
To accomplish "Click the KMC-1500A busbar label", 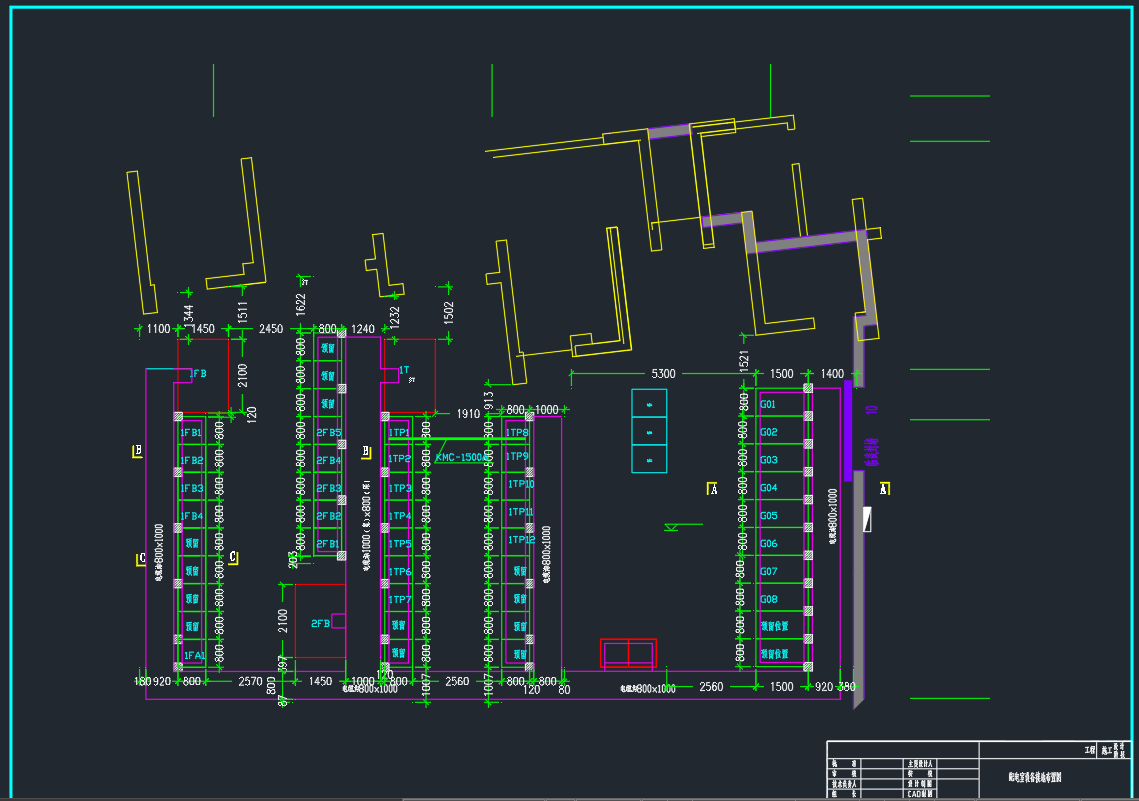I will (463, 457).
